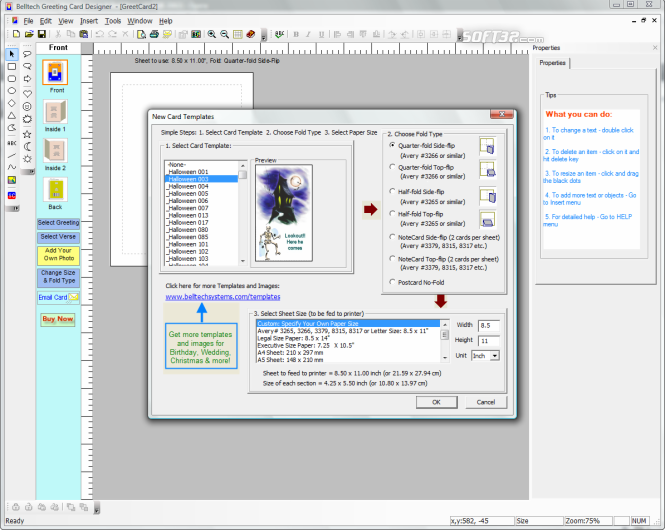This screenshot has height=530, width=665.
Task: Click the Zoom Out magnifier icon
Action: click(x=225, y=34)
